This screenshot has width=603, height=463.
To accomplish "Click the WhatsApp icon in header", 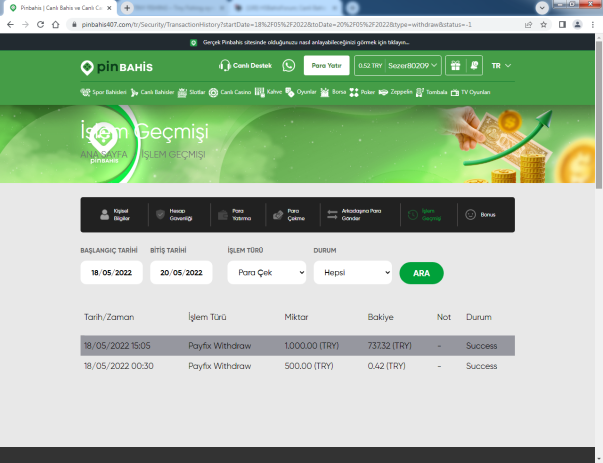I will point(289,66).
